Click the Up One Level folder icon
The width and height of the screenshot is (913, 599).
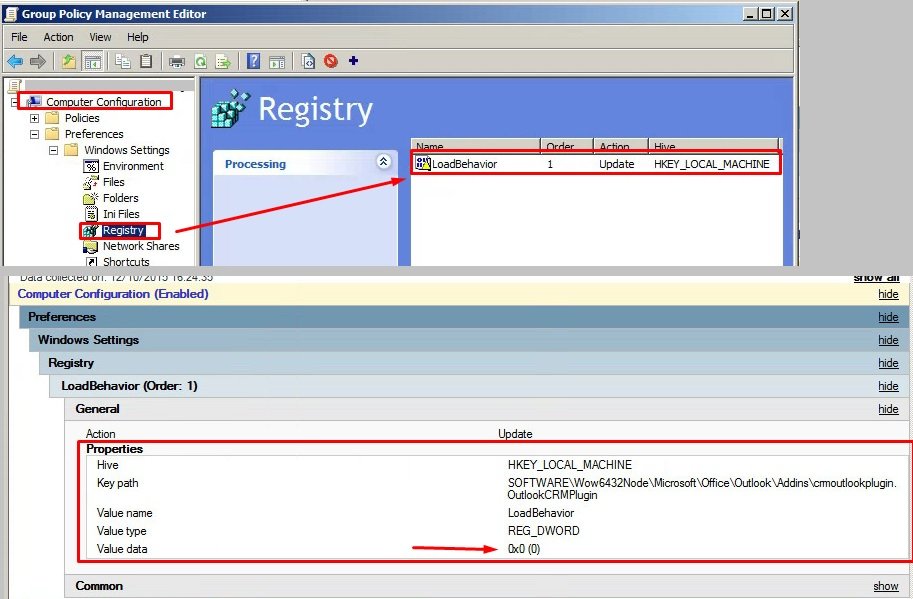[68, 61]
